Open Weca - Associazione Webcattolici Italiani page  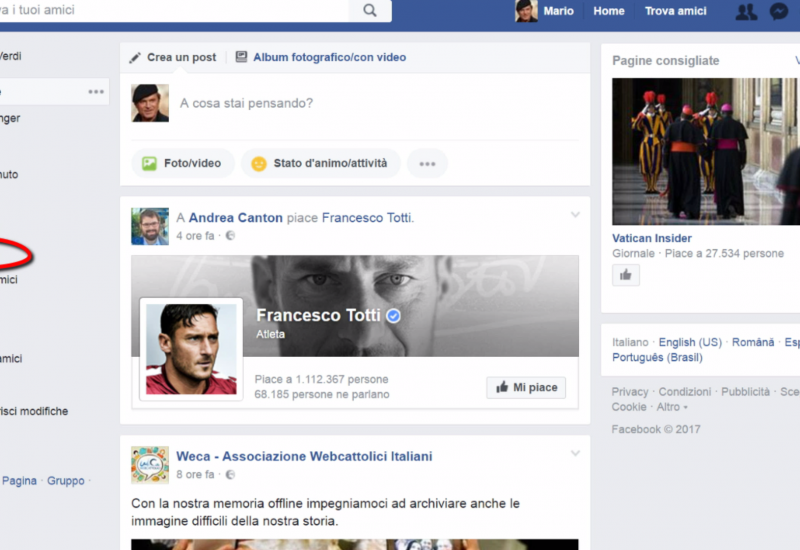[x=304, y=456]
